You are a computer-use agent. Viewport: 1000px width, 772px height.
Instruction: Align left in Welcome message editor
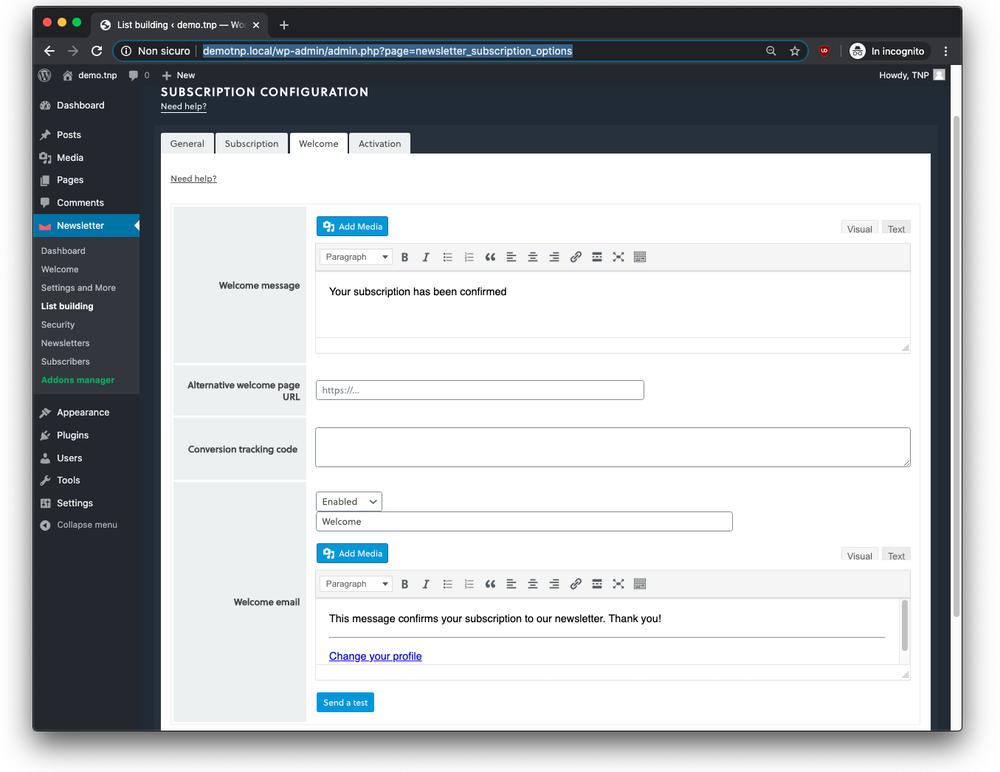click(x=511, y=257)
